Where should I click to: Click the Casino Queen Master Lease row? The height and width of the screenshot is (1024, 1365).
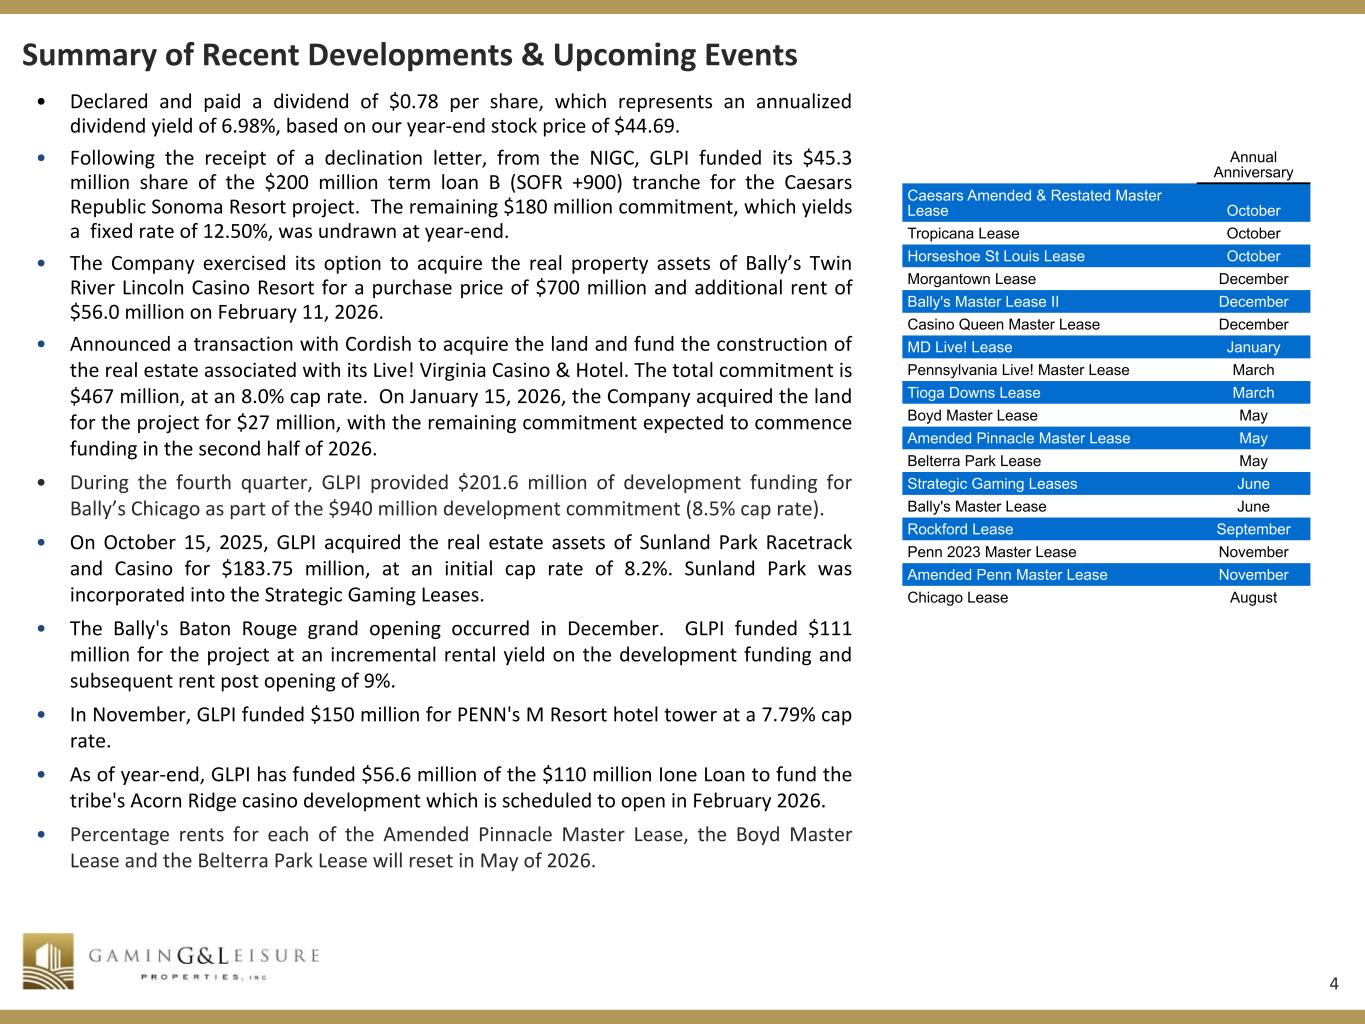coord(1105,324)
